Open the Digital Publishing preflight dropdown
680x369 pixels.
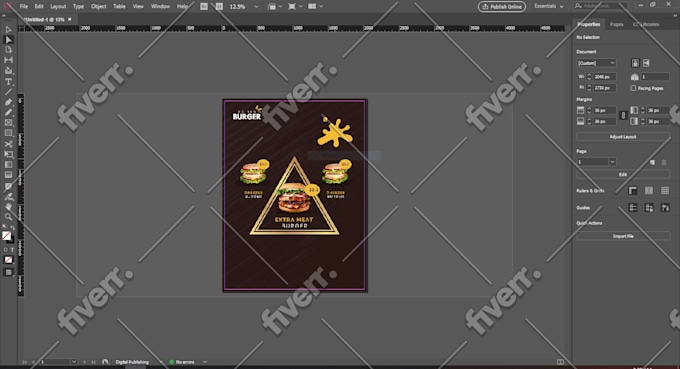(160, 362)
